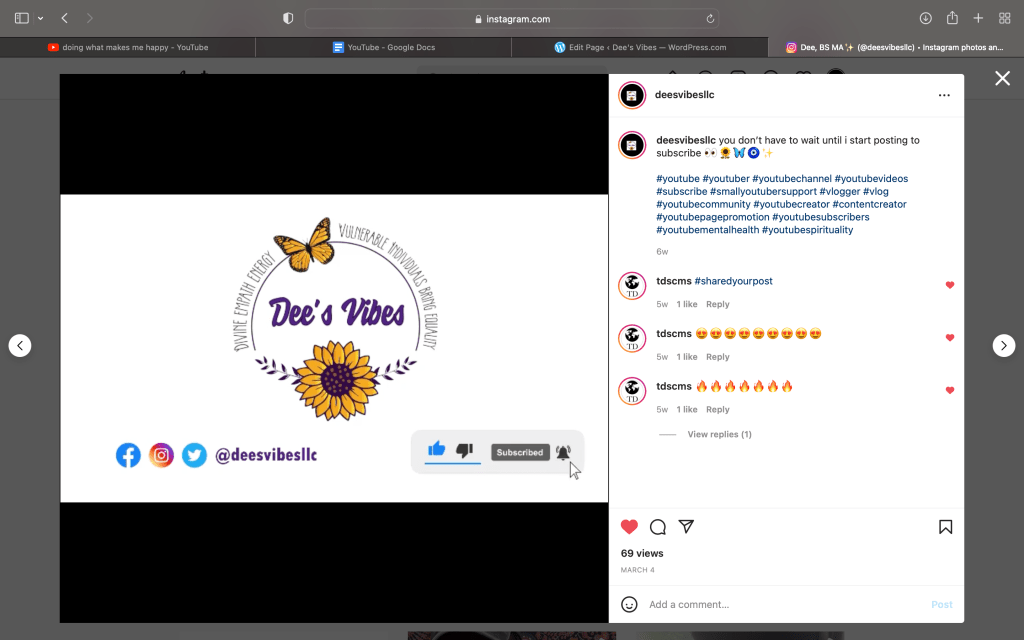Image resolution: width=1024 pixels, height=640 pixels.
Task: Click the Add a comment field
Action: pos(780,604)
